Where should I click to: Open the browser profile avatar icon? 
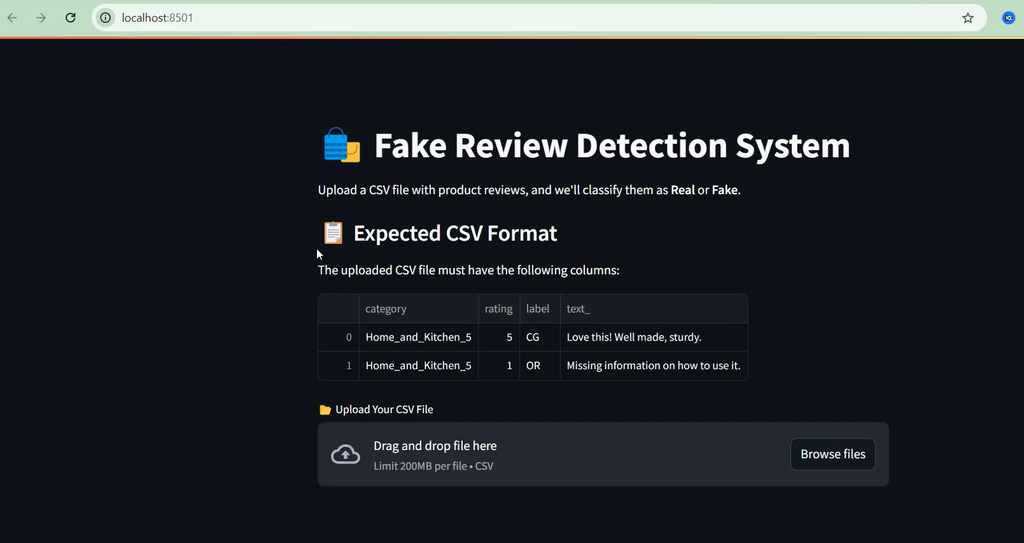pyautogui.click(x=1008, y=18)
